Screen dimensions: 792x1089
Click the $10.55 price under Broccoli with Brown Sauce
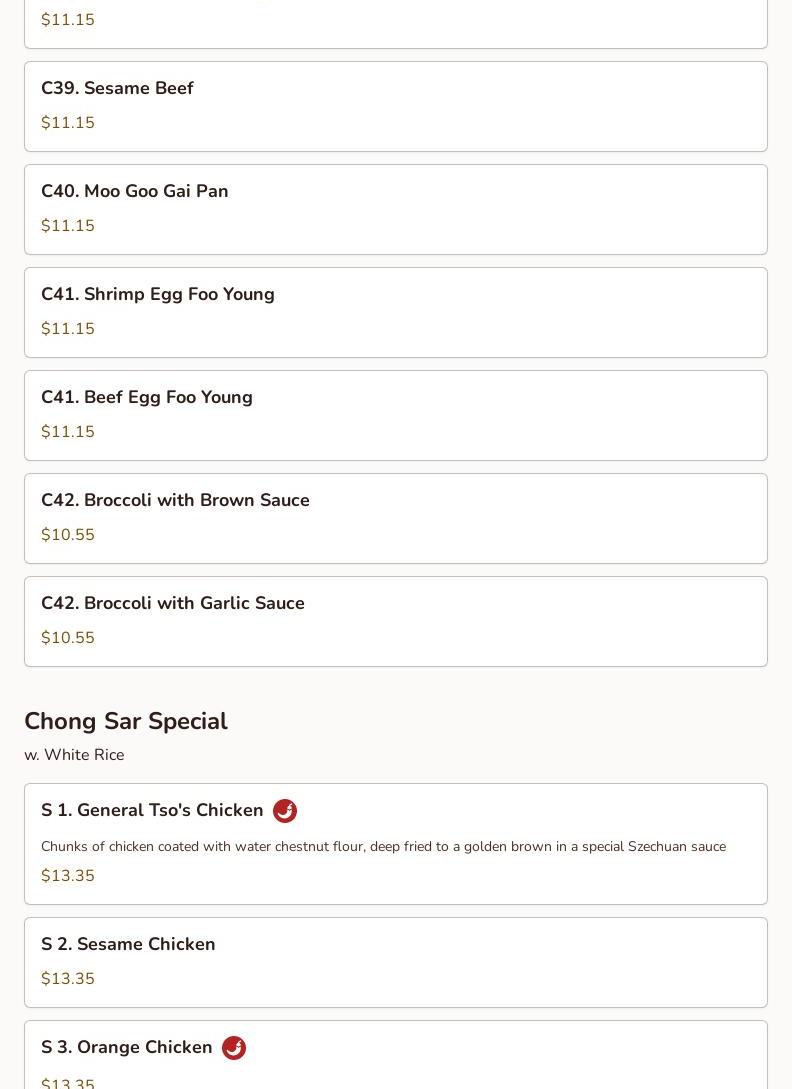click(68, 535)
